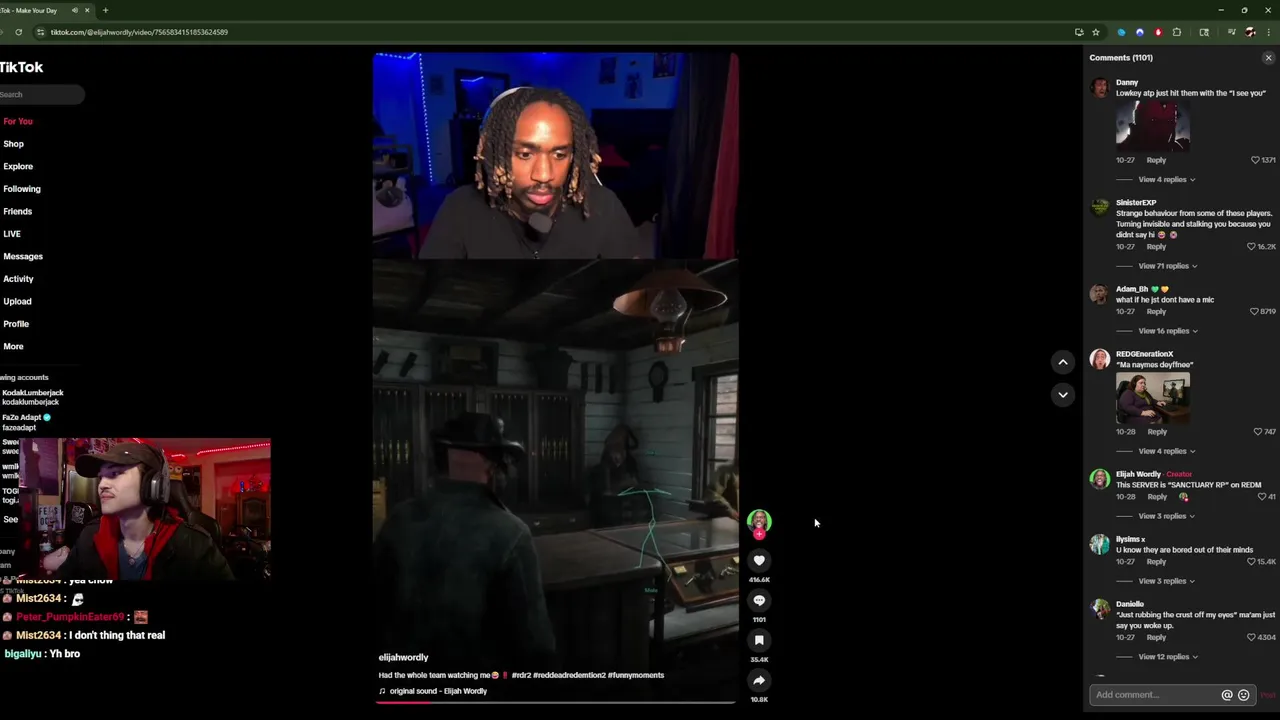Like Adam_Bh's comment heart icon

1254,312
